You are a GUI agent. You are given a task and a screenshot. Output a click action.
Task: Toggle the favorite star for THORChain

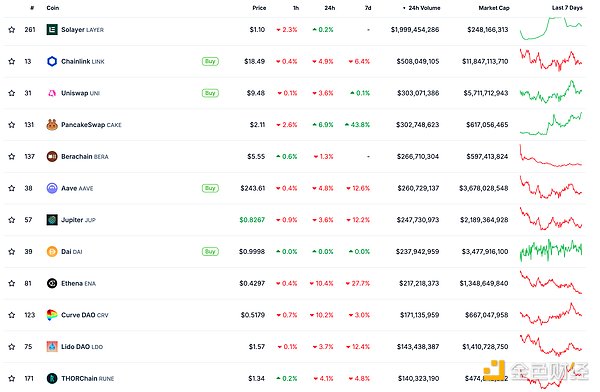[12, 378]
